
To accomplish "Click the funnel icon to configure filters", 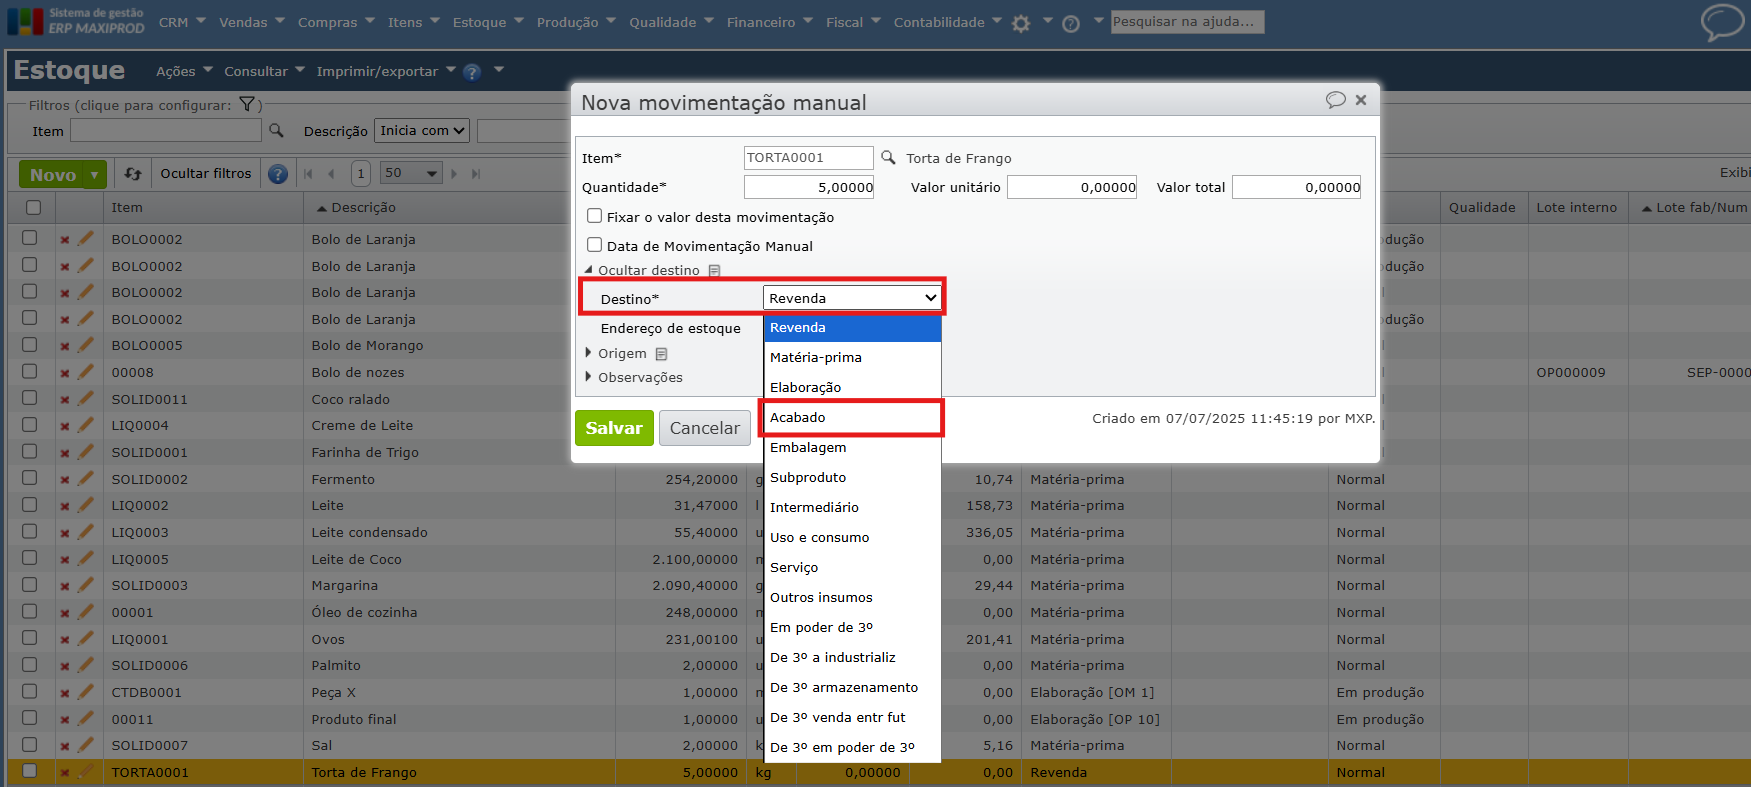I will pos(247,105).
